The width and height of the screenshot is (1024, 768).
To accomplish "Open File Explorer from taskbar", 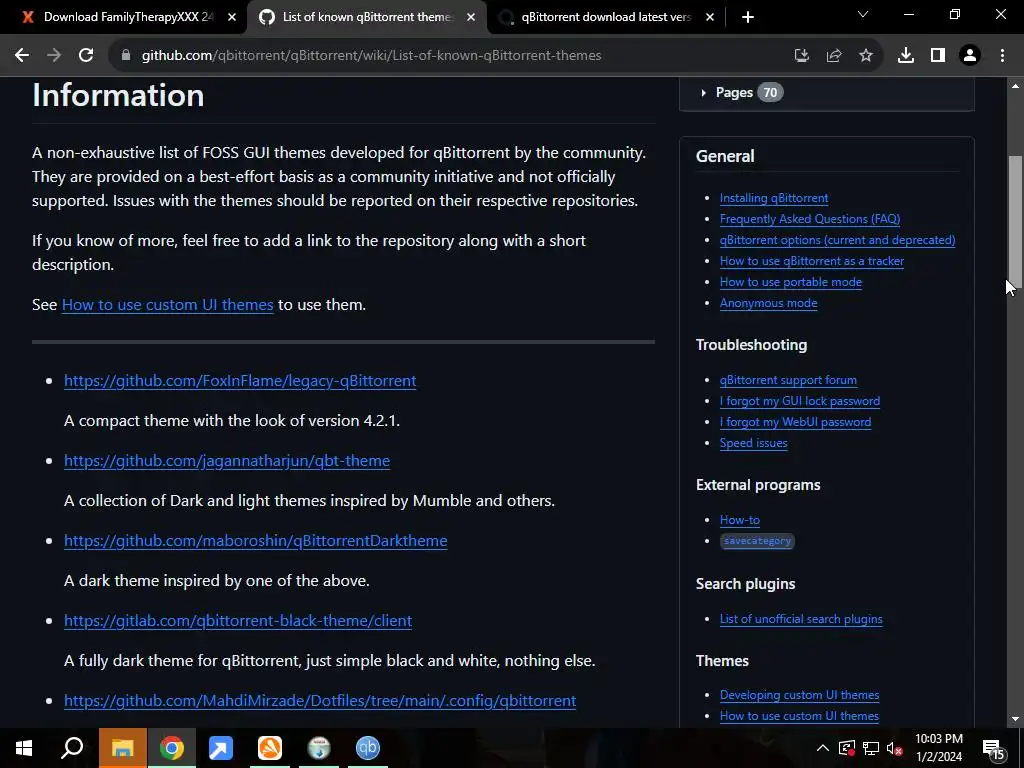I will click(x=123, y=748).
